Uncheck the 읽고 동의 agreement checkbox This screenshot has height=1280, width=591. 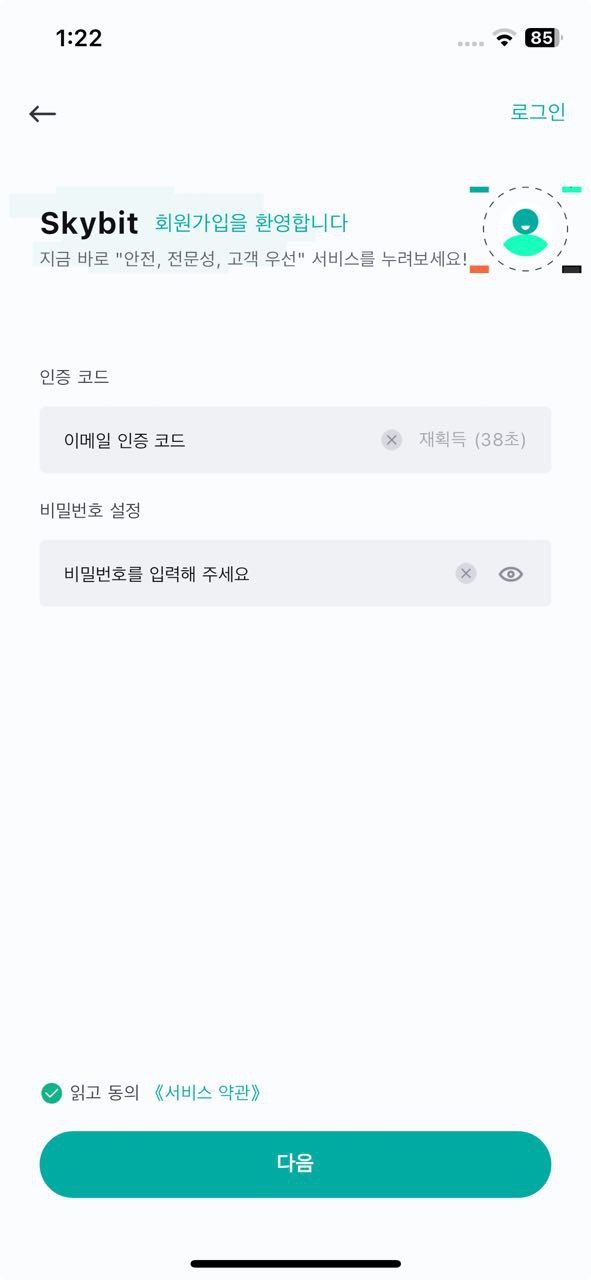52,1093
